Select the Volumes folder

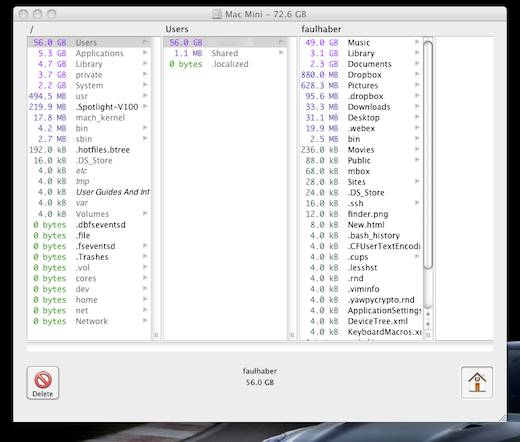point(89,214)
